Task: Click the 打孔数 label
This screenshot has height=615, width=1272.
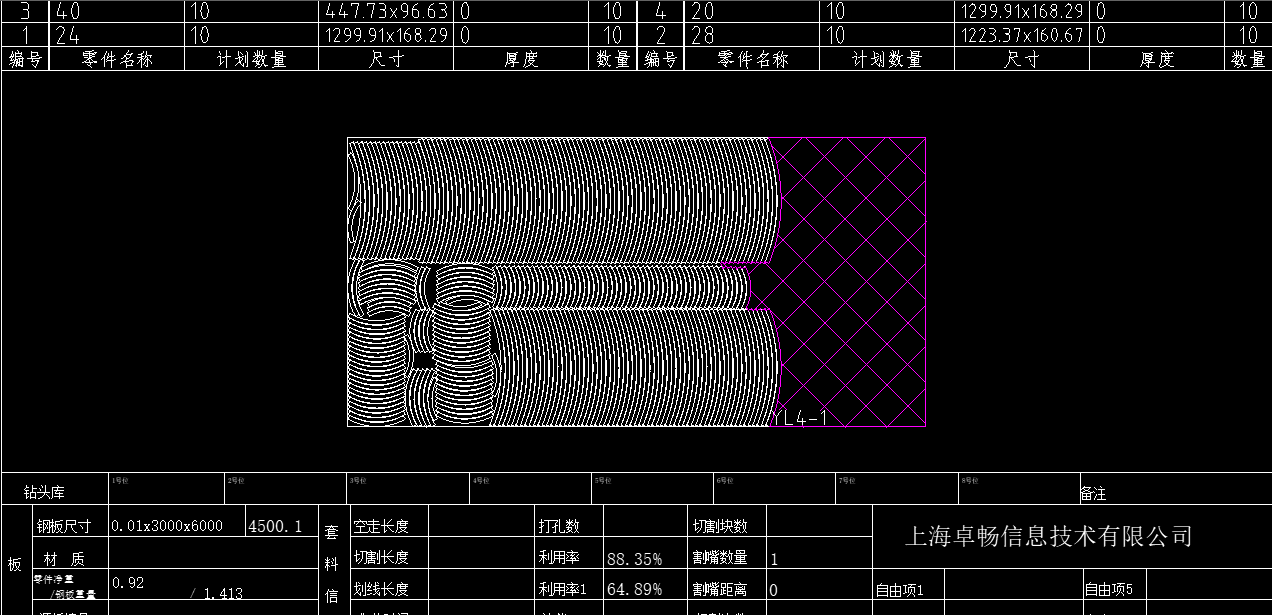Action: 559,526
